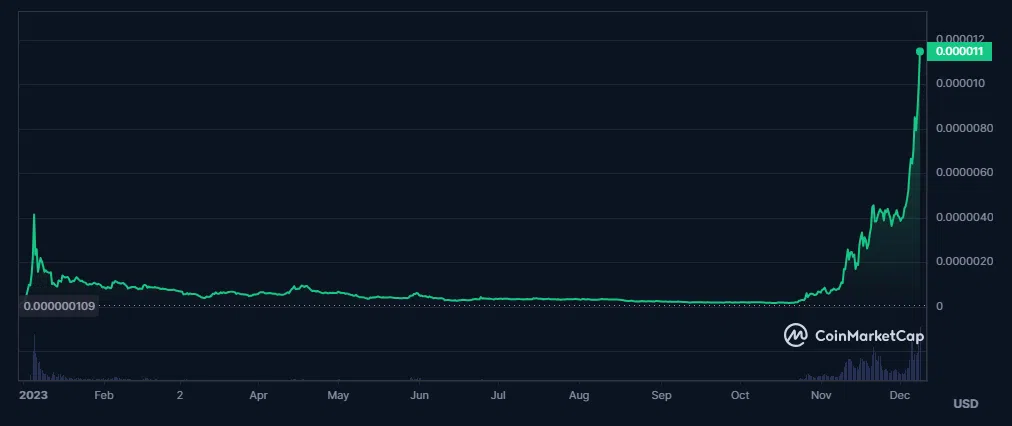The height and width of the screenshot is (426, 1012).
Task: Click the Feb label on the time axis
Action: tap(104, 395)
